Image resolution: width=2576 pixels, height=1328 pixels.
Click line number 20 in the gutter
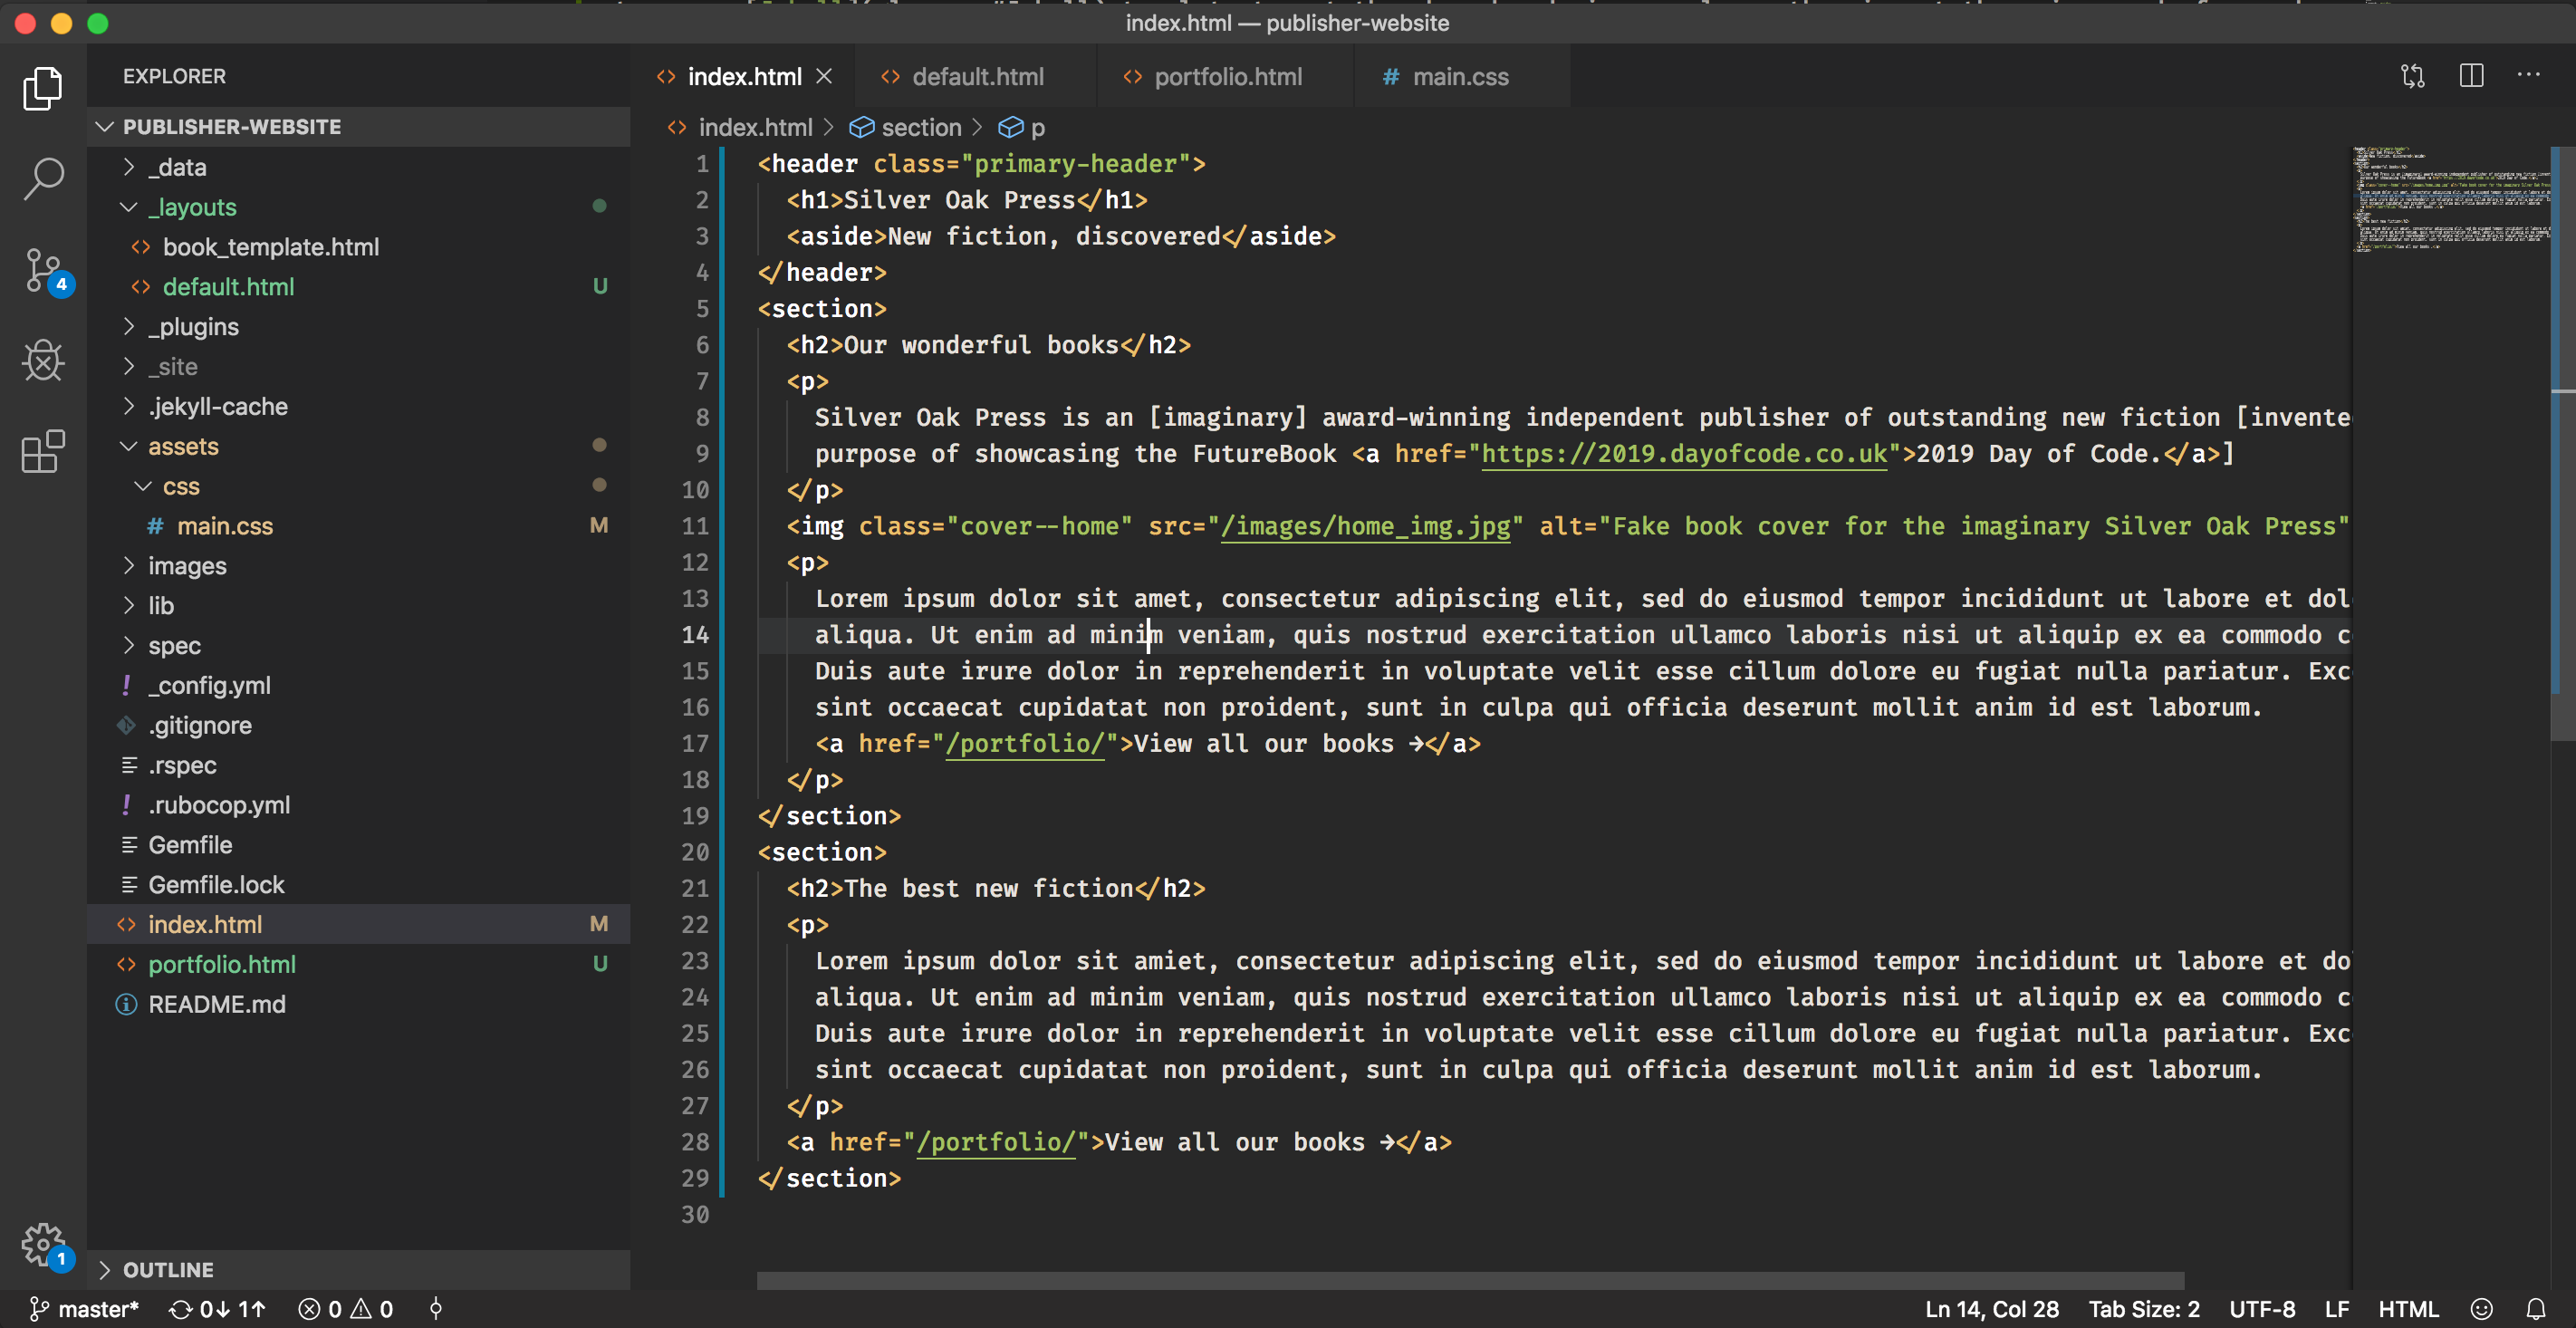pos(694,852)
